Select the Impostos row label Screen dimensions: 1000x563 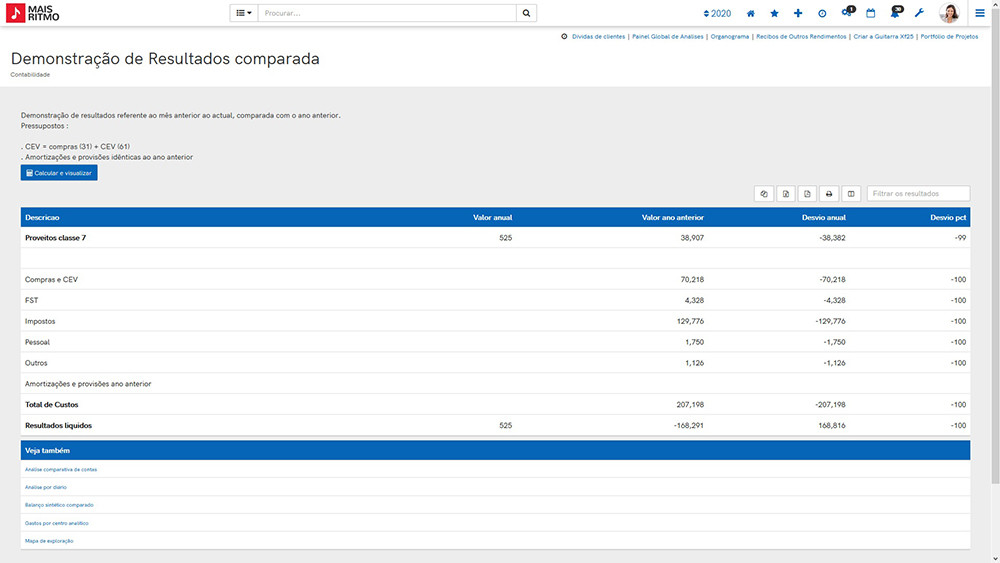40,321
